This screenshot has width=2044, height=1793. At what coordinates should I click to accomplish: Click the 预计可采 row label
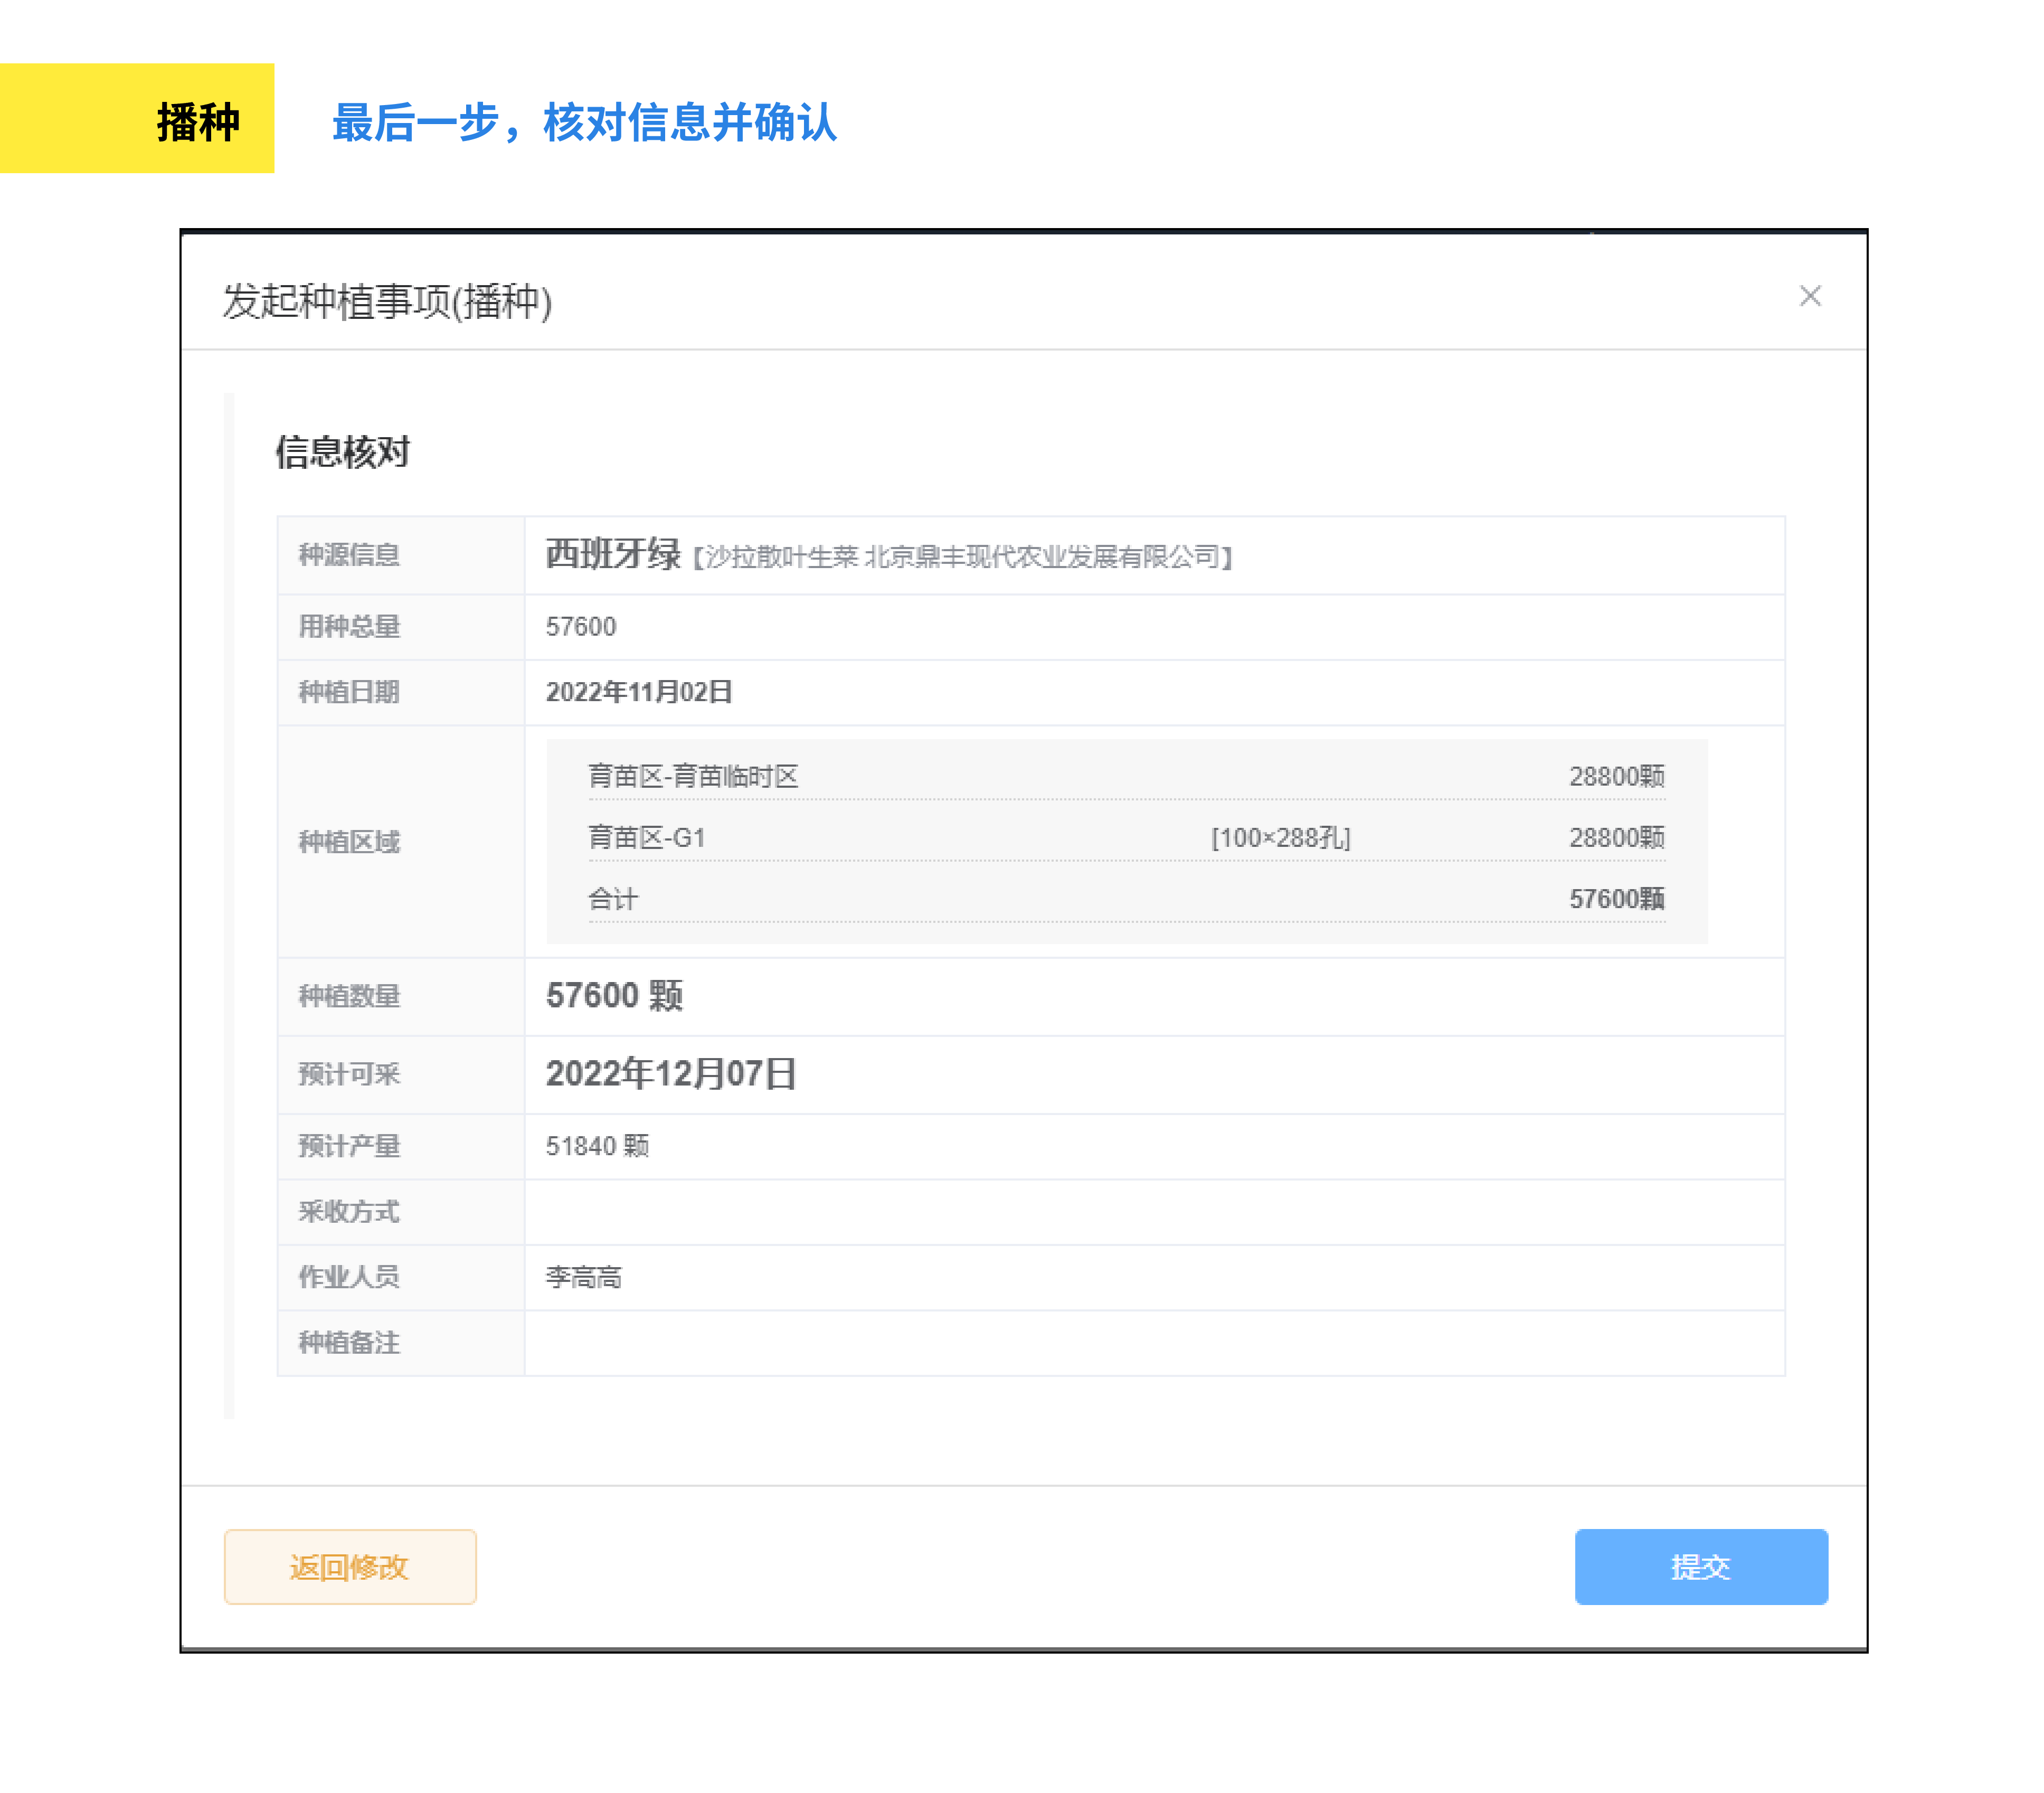click(x=349, y=1074)
